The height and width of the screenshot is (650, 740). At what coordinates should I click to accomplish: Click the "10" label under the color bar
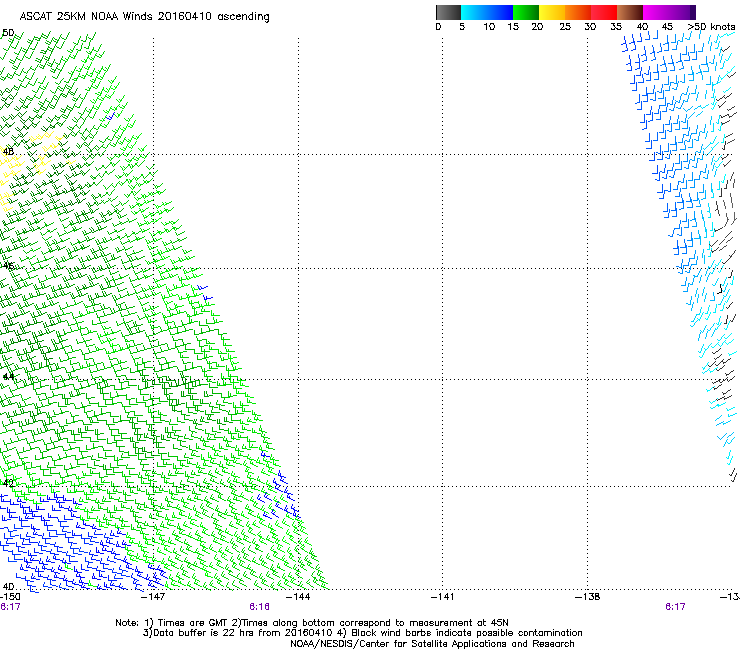pyautogui.click(x=489, y=27)
